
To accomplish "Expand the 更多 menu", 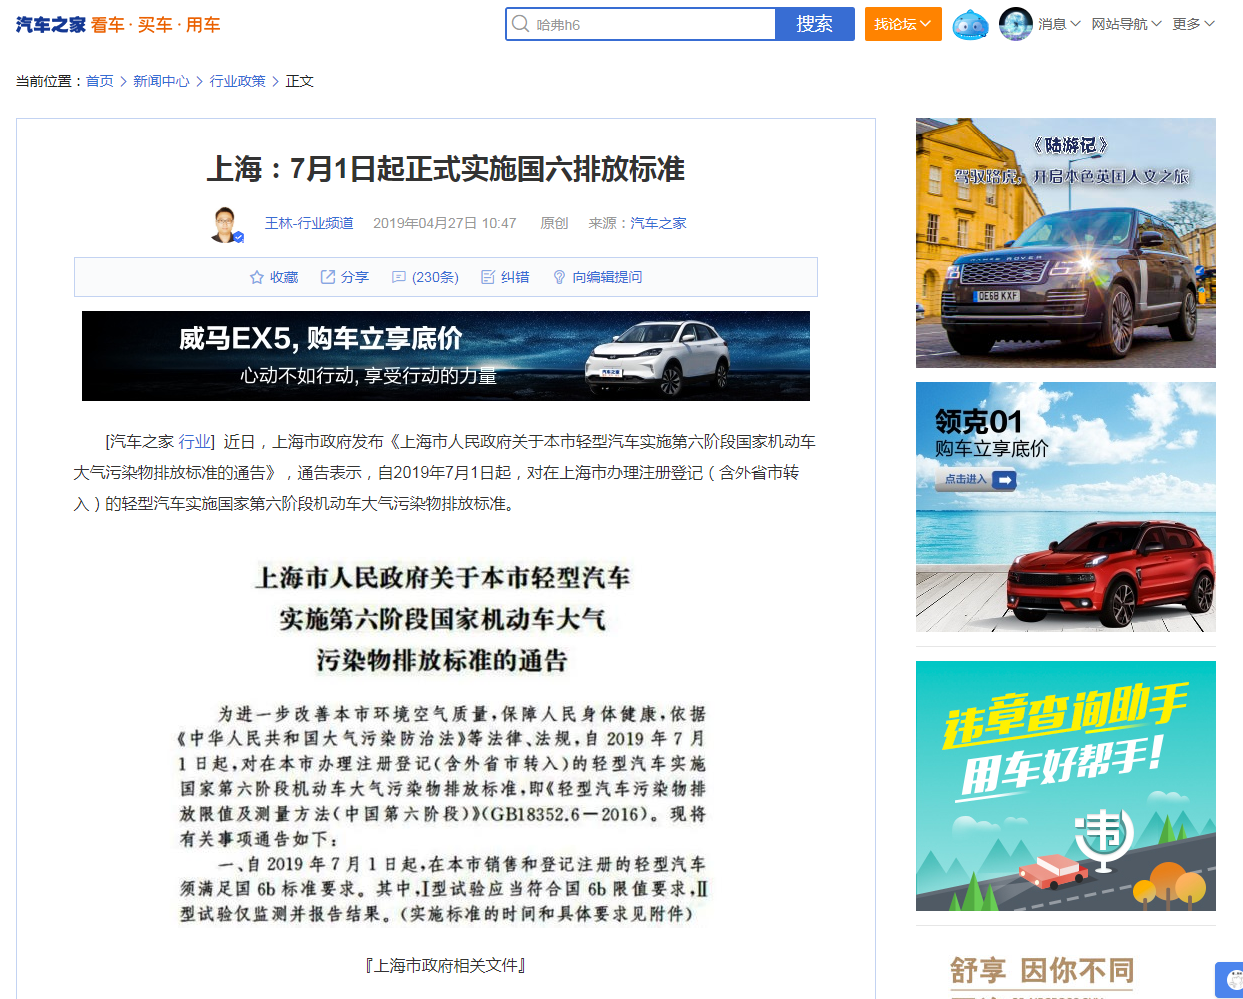I will coord(1193,24).
